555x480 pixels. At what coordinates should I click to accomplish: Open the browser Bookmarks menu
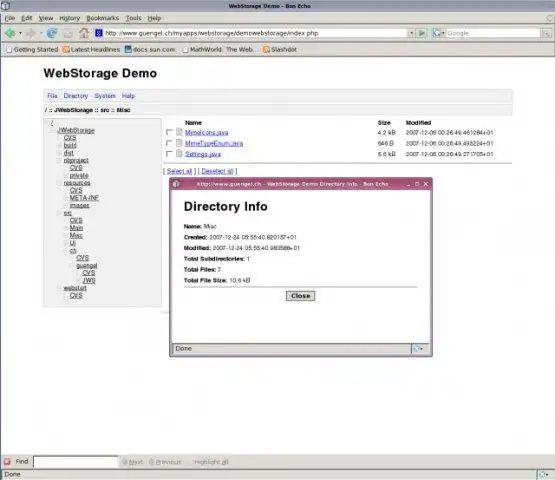coord(103,18)
